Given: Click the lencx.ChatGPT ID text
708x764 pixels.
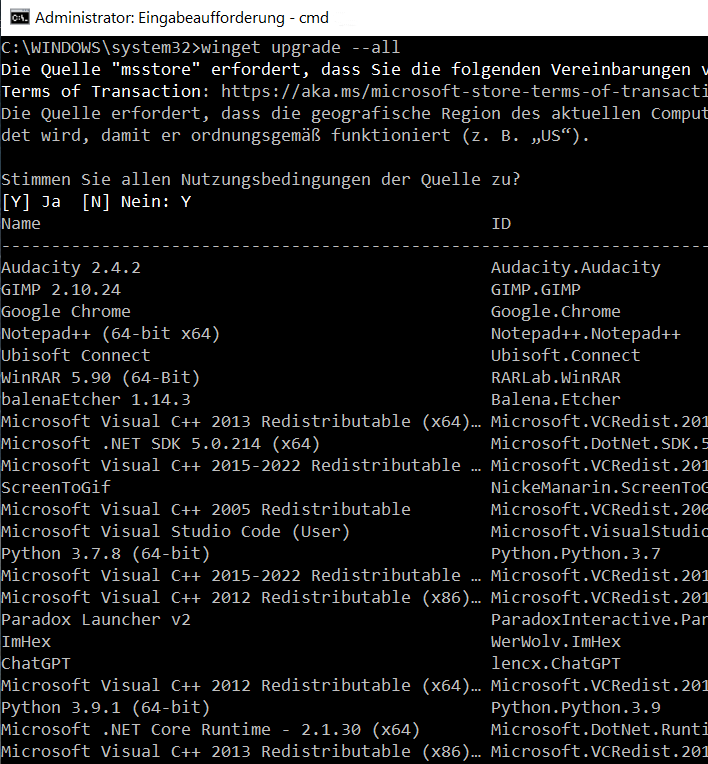Looking at the screenshot, I should [555, 664].
